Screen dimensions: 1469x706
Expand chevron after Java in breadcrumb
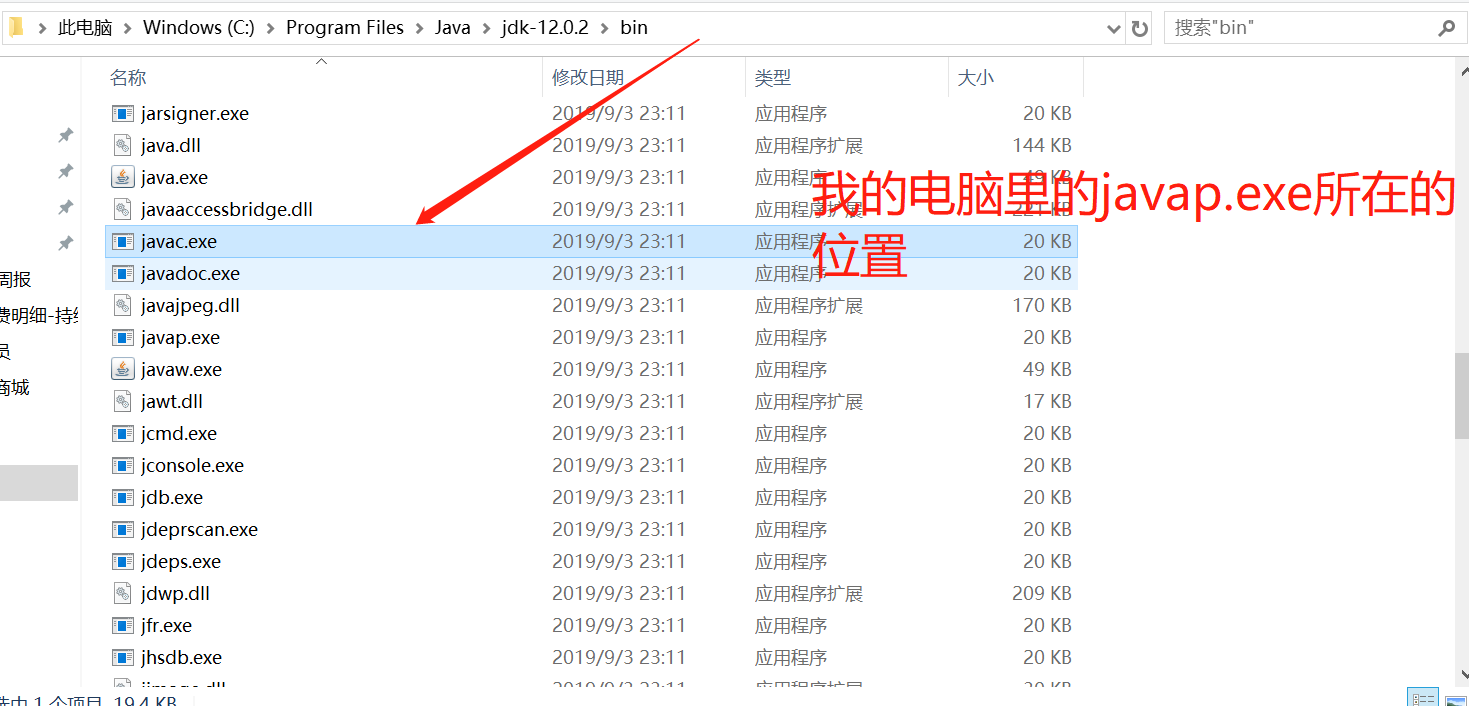[485, 28]
